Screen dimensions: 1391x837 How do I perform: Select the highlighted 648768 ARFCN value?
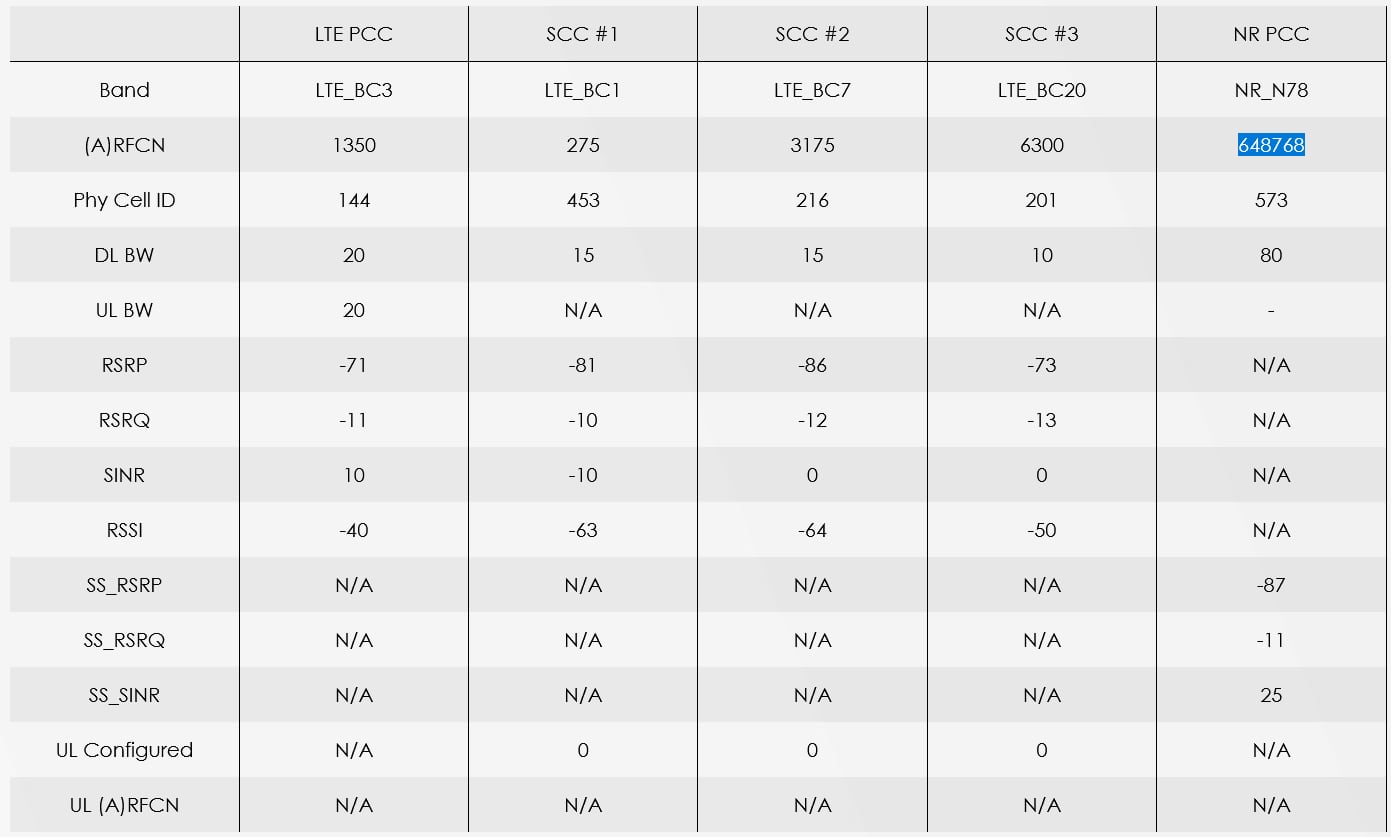[1271, 145]
